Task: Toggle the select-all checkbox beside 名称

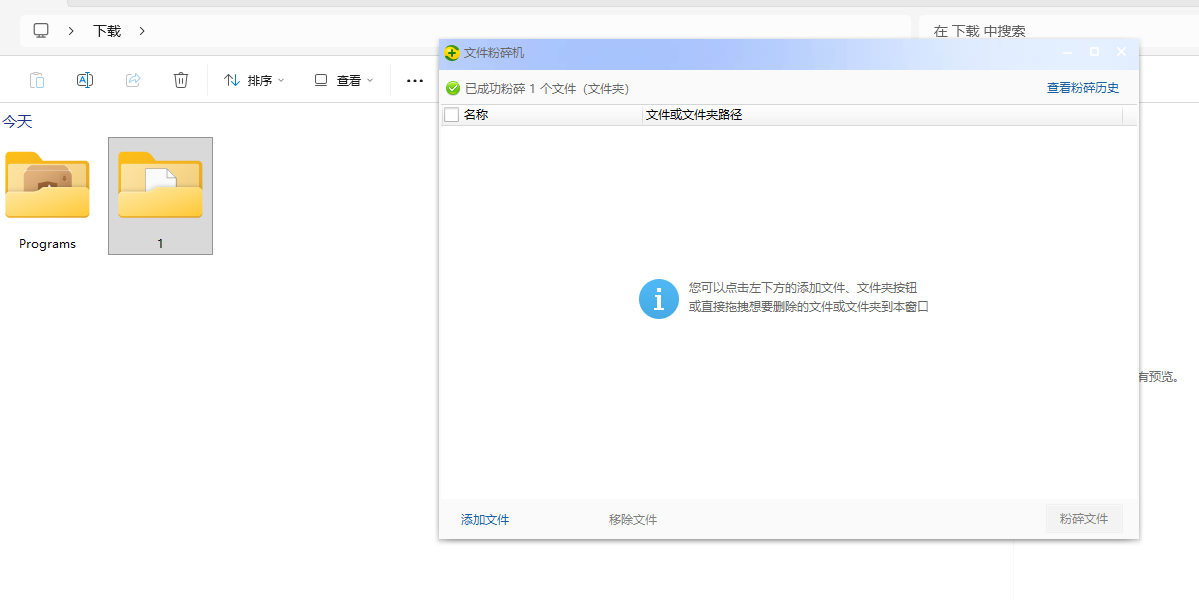Action: pos(452,115)
